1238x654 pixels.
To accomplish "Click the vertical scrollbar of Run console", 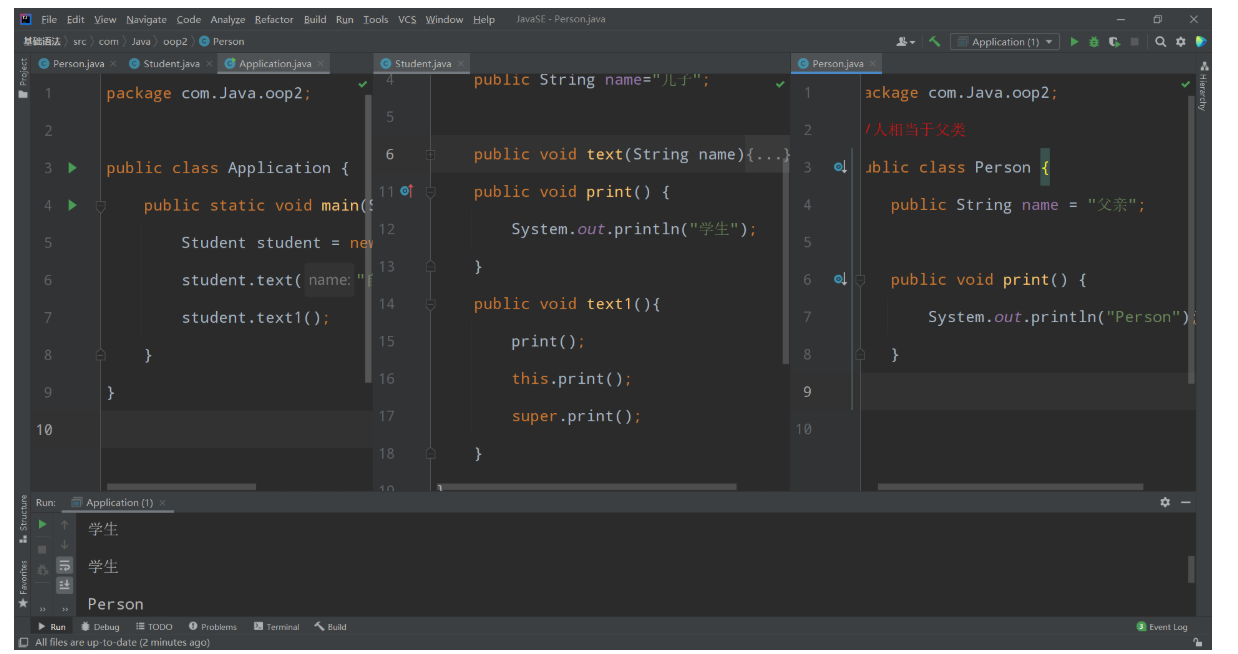I will pos(1191,569).
